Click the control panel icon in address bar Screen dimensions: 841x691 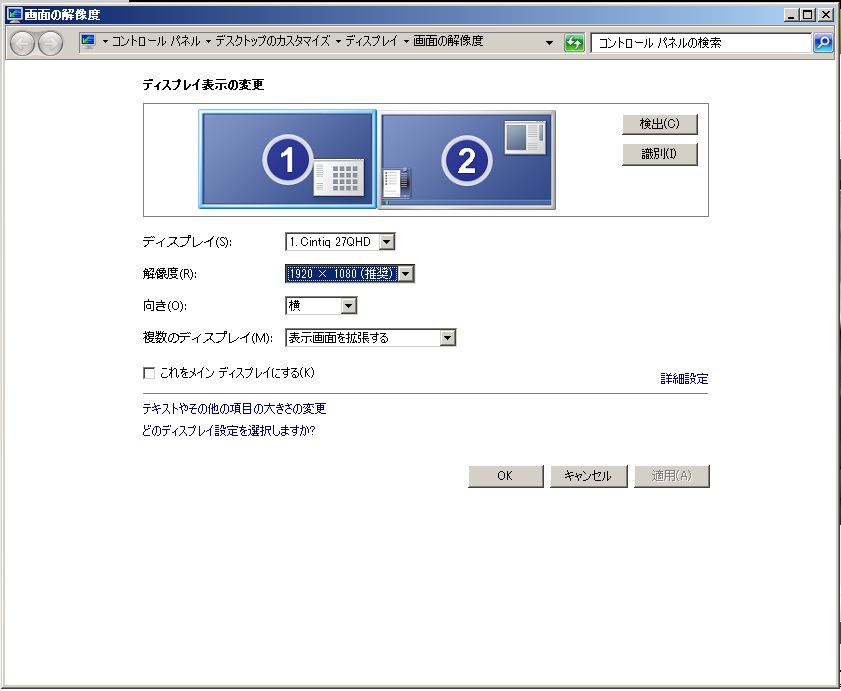tap(88, 42)
